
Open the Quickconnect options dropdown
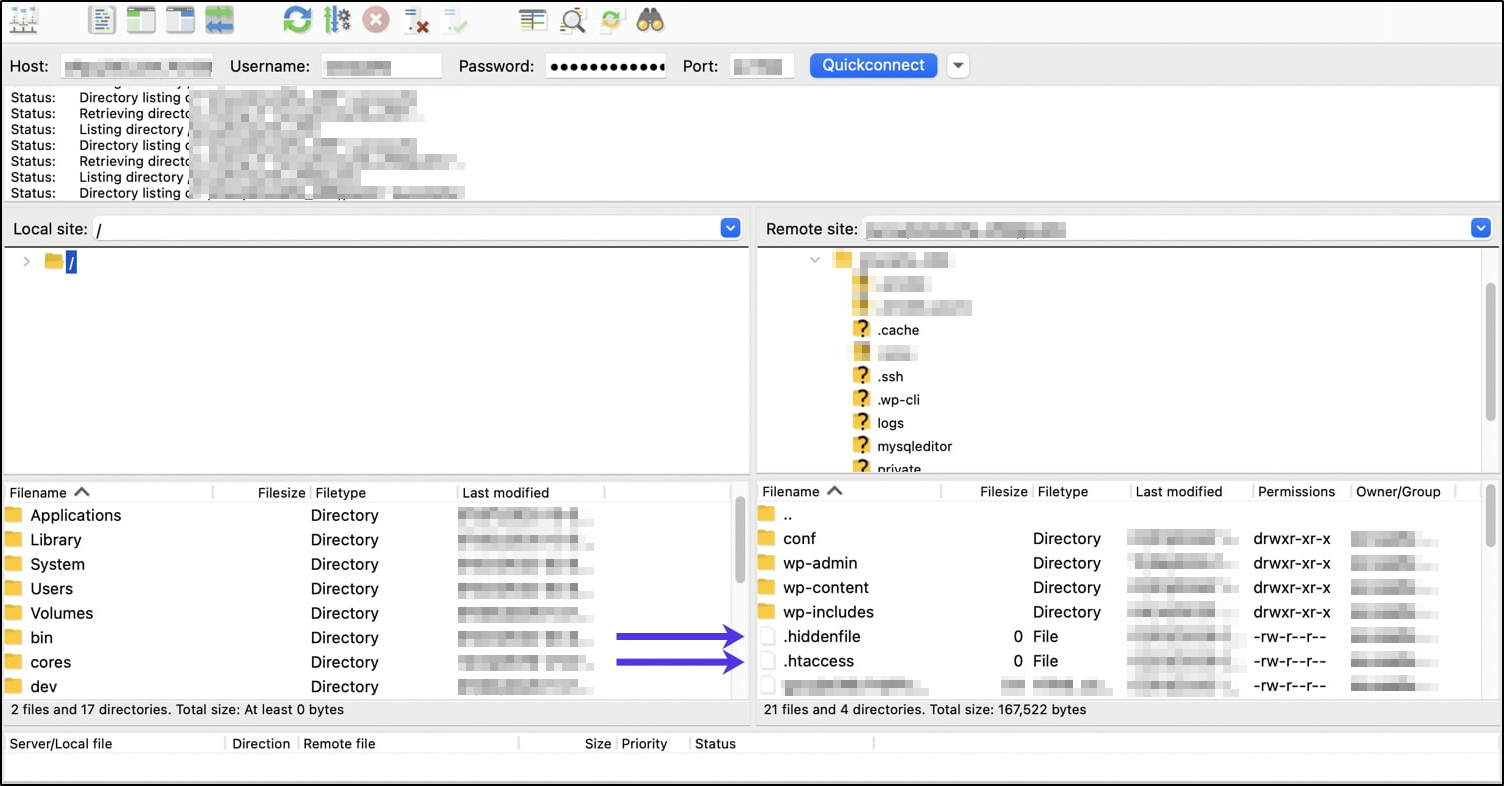tap(957, 65)
